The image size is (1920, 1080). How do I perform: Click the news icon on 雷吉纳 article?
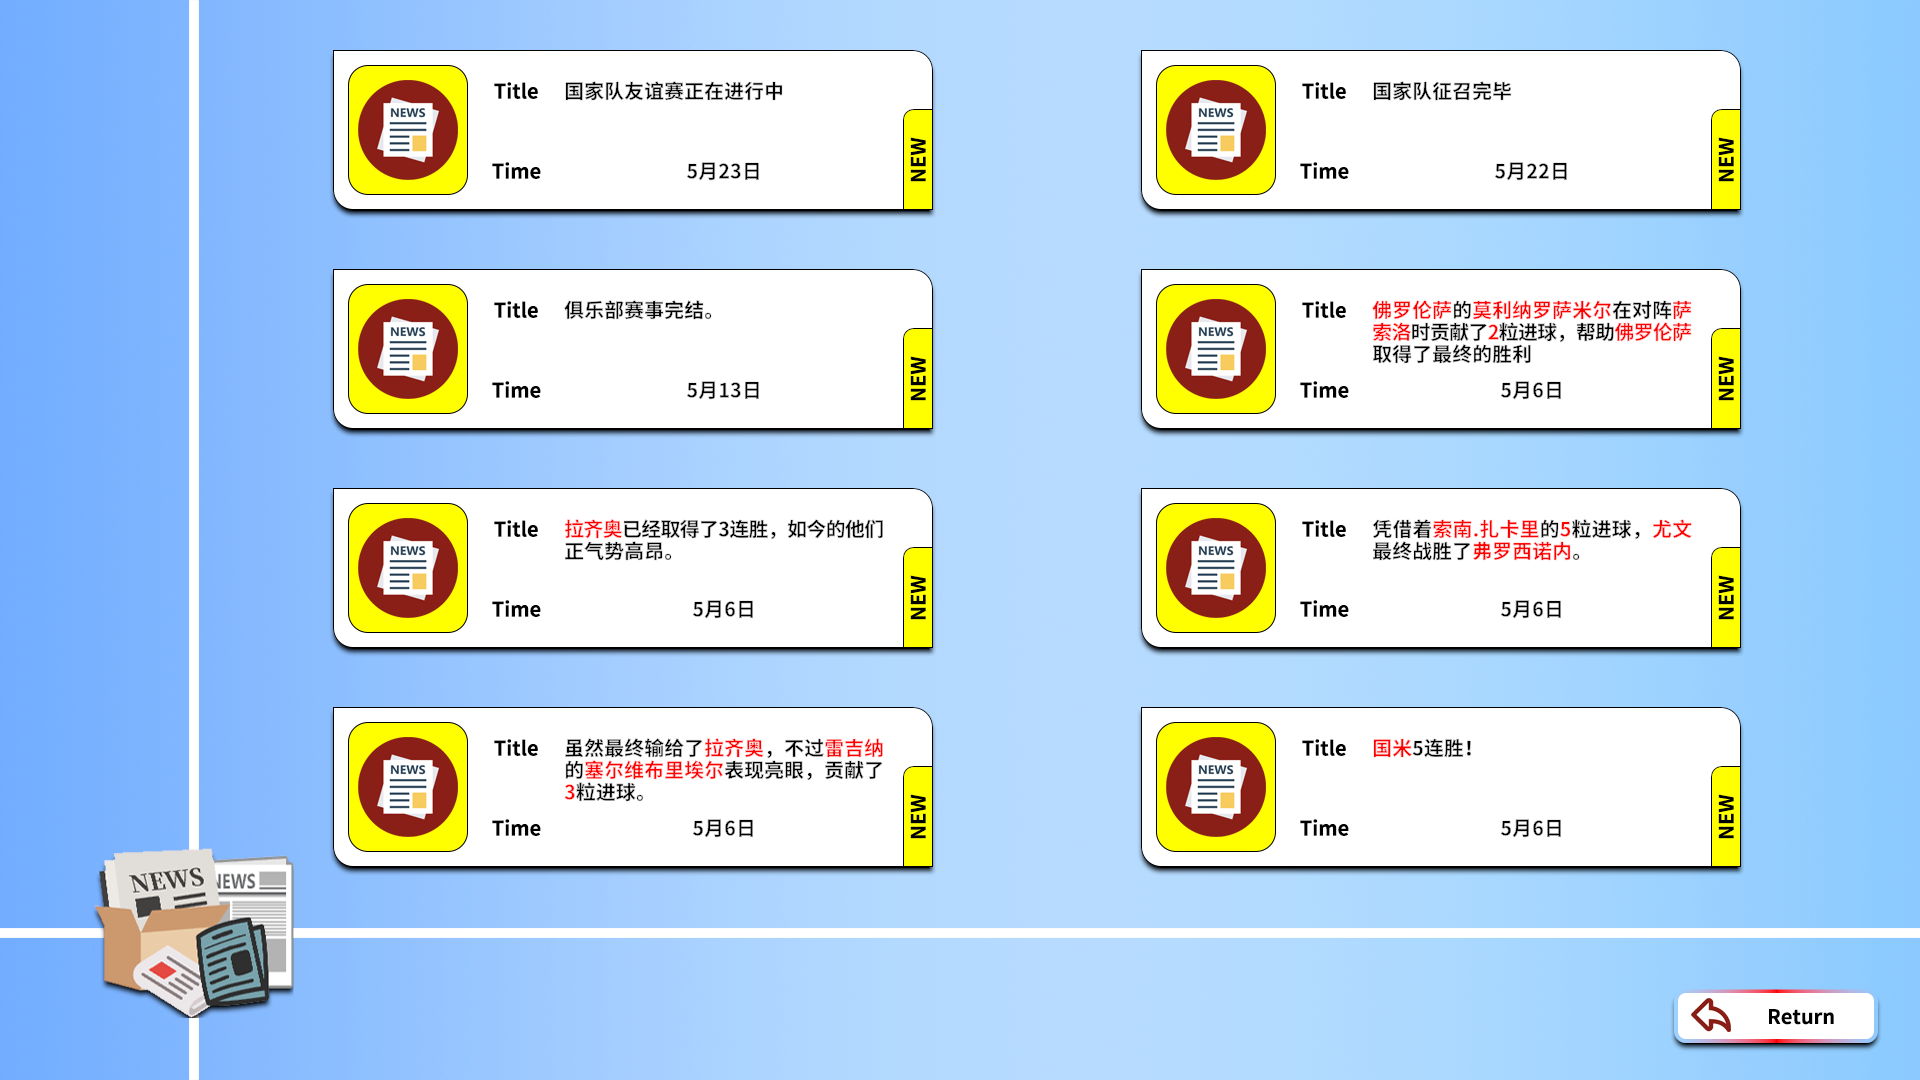(x=407, y=786)
